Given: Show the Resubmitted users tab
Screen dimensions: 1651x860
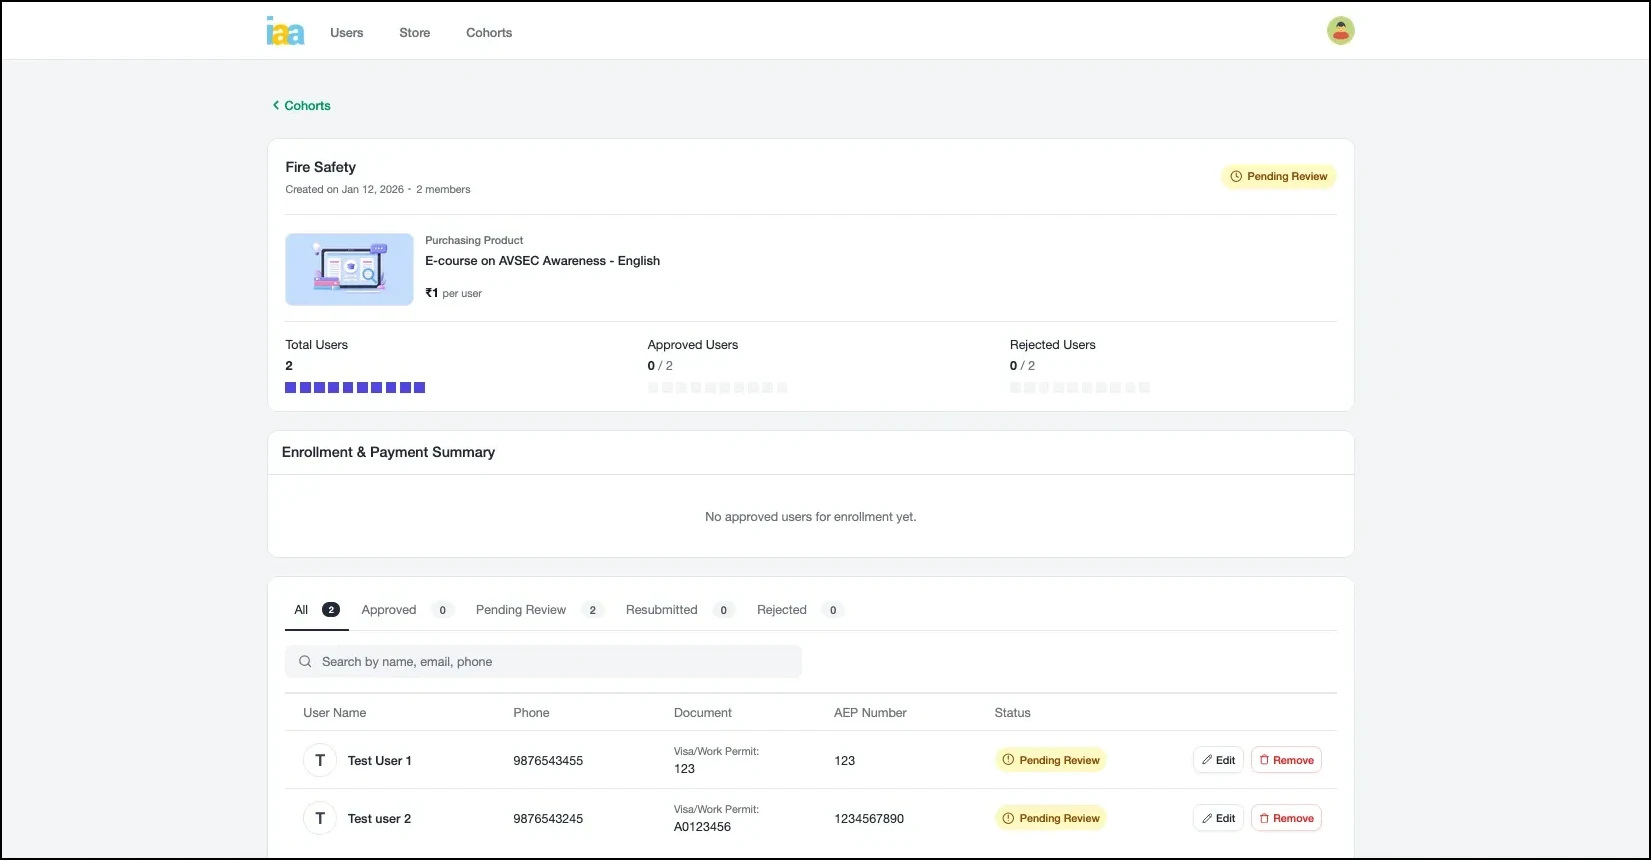Looking at the screenshot, I should click(x=661, y=610).
